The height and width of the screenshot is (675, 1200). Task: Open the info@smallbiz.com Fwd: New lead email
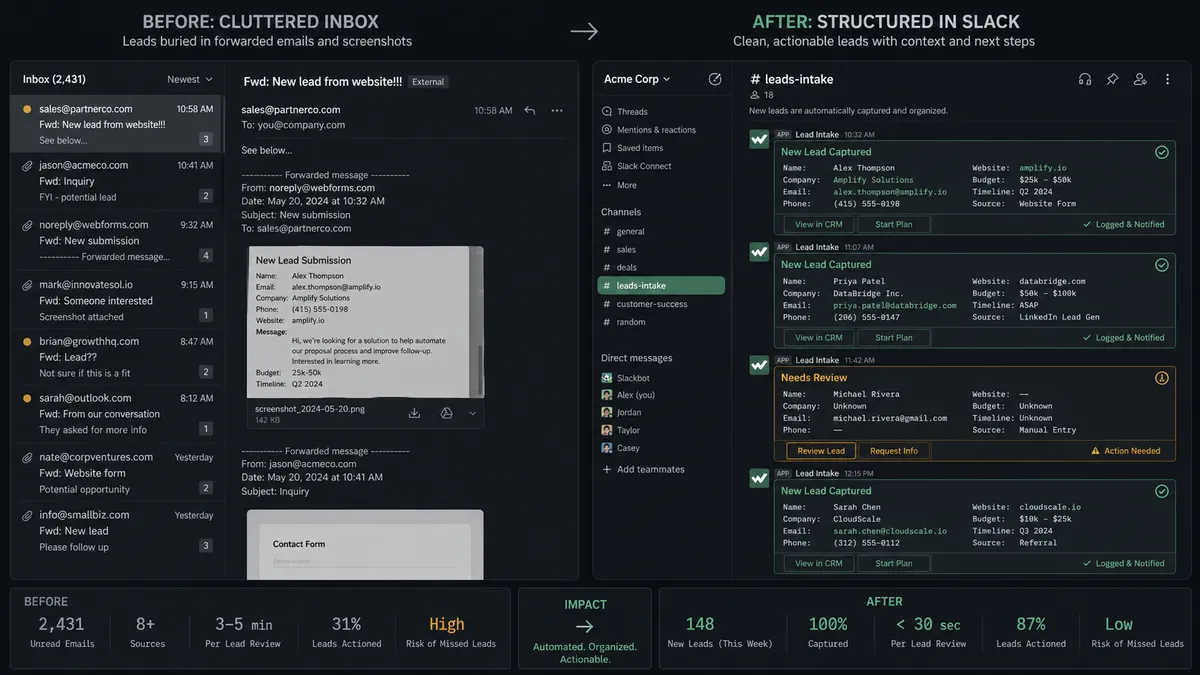coord(117,530)
